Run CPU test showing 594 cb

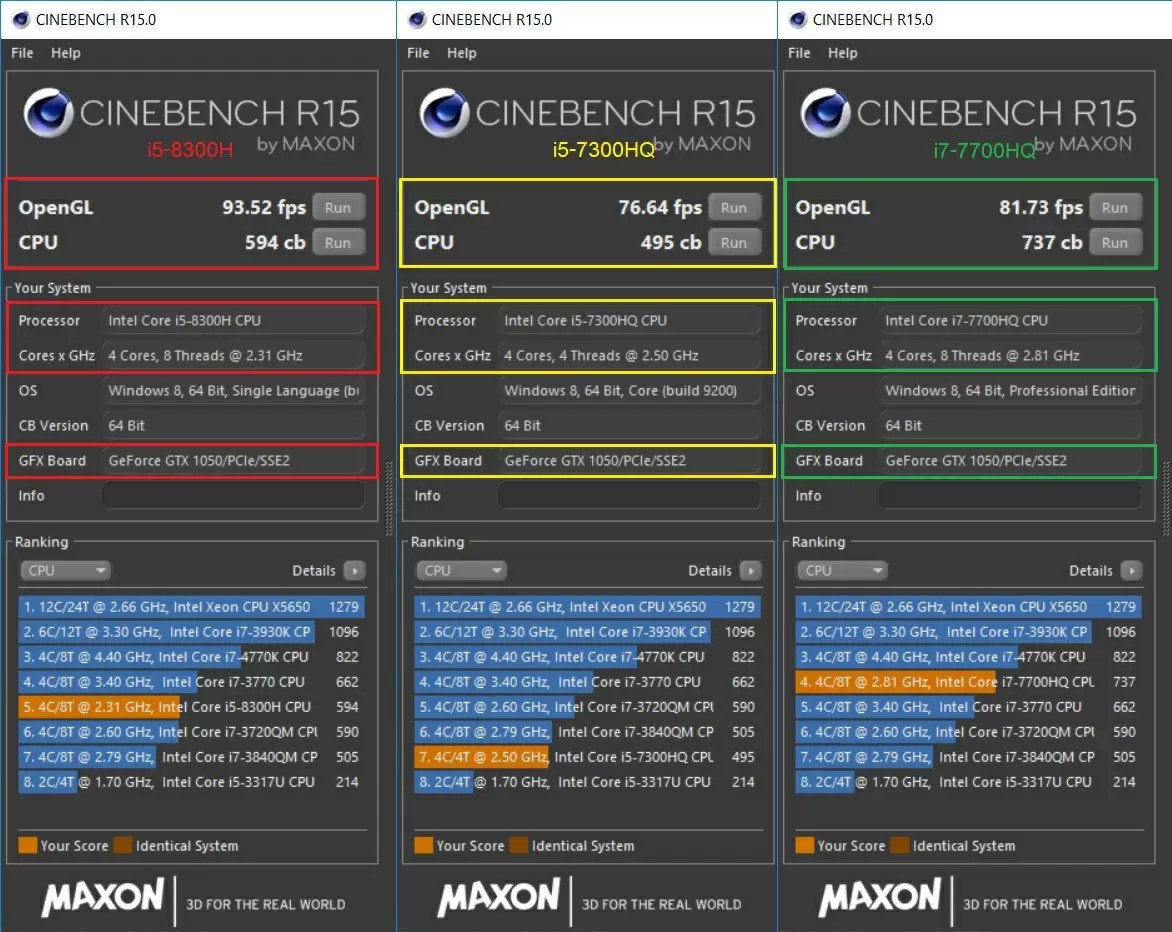(x=338, y=243)
